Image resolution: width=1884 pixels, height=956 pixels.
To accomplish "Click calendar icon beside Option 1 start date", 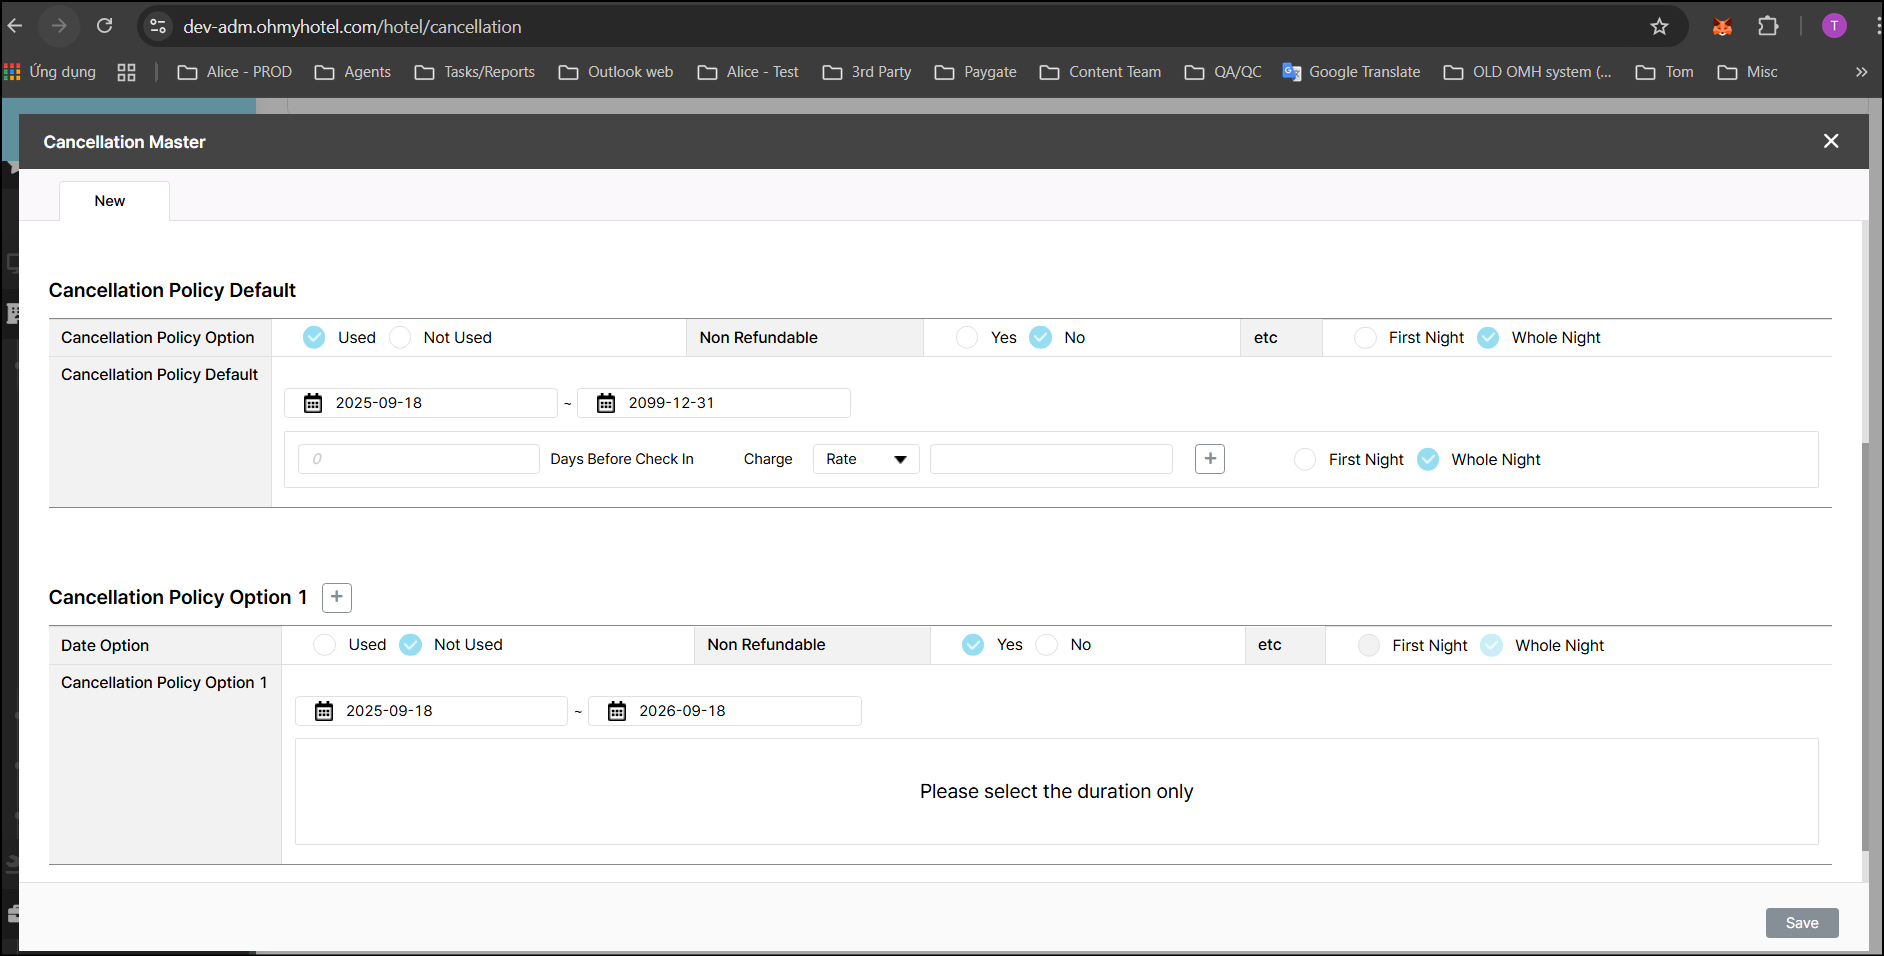I will pos(324,711).
